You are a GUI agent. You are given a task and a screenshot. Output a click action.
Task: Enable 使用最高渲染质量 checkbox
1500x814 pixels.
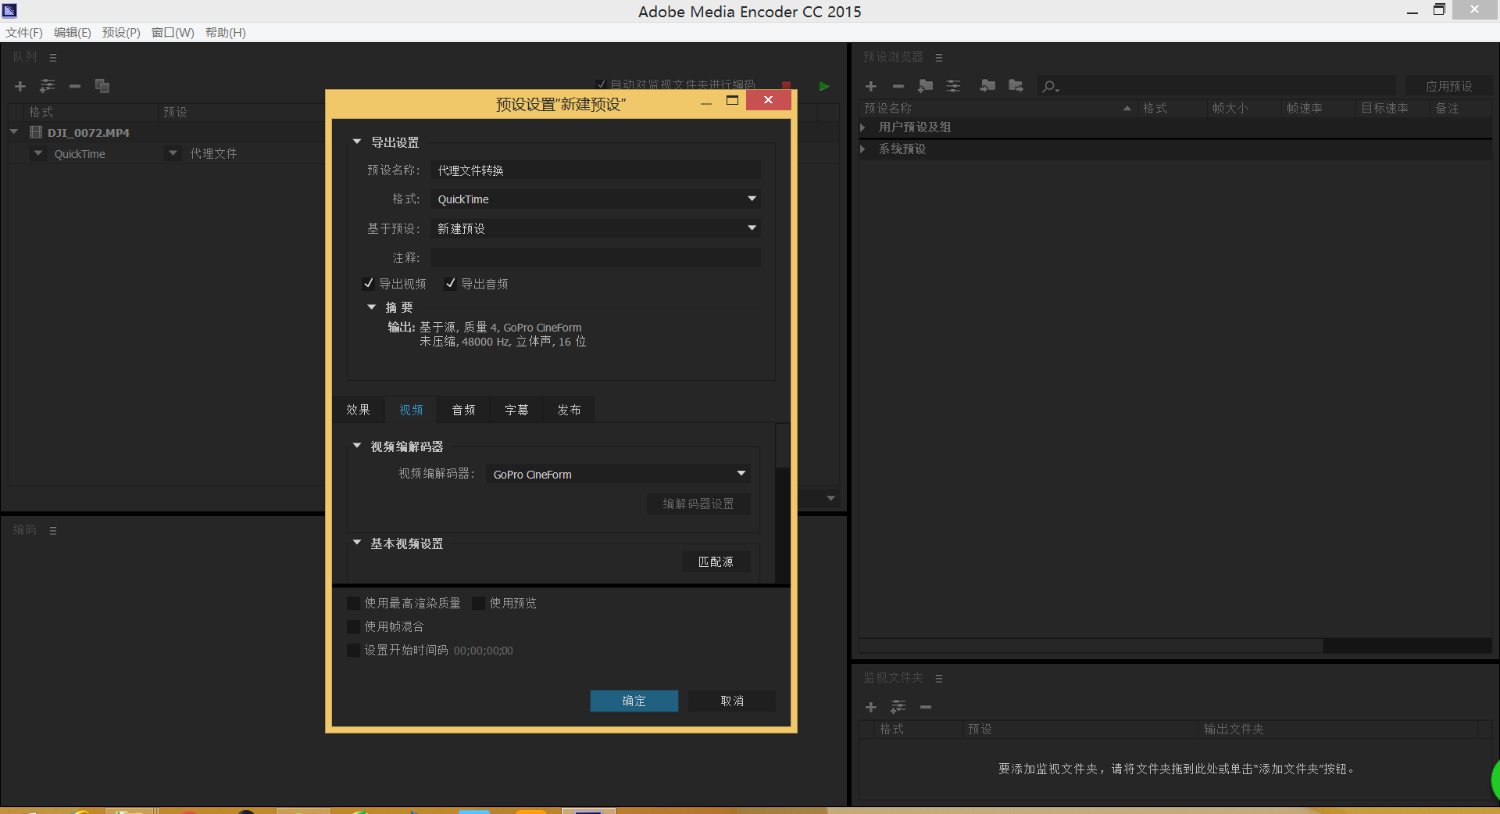tap(353, 603)
